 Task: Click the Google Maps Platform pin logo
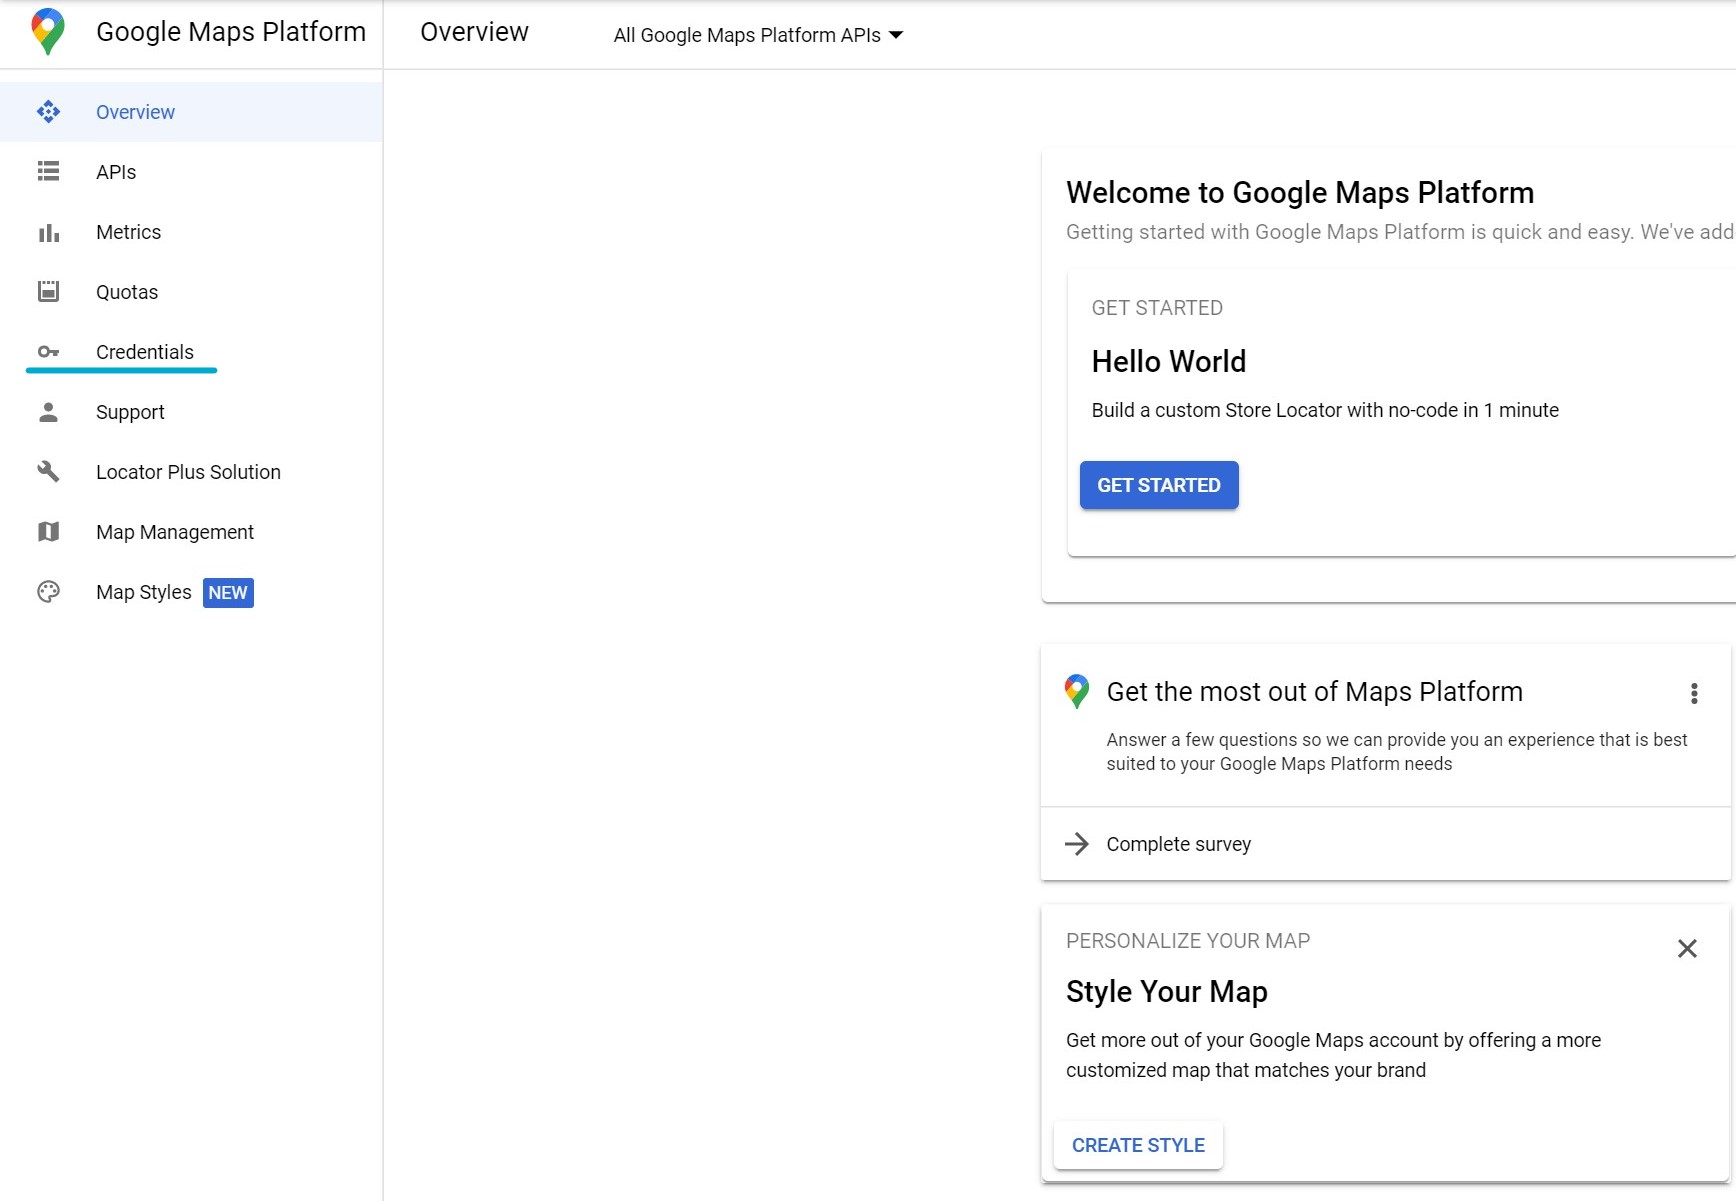coord(48,32)
